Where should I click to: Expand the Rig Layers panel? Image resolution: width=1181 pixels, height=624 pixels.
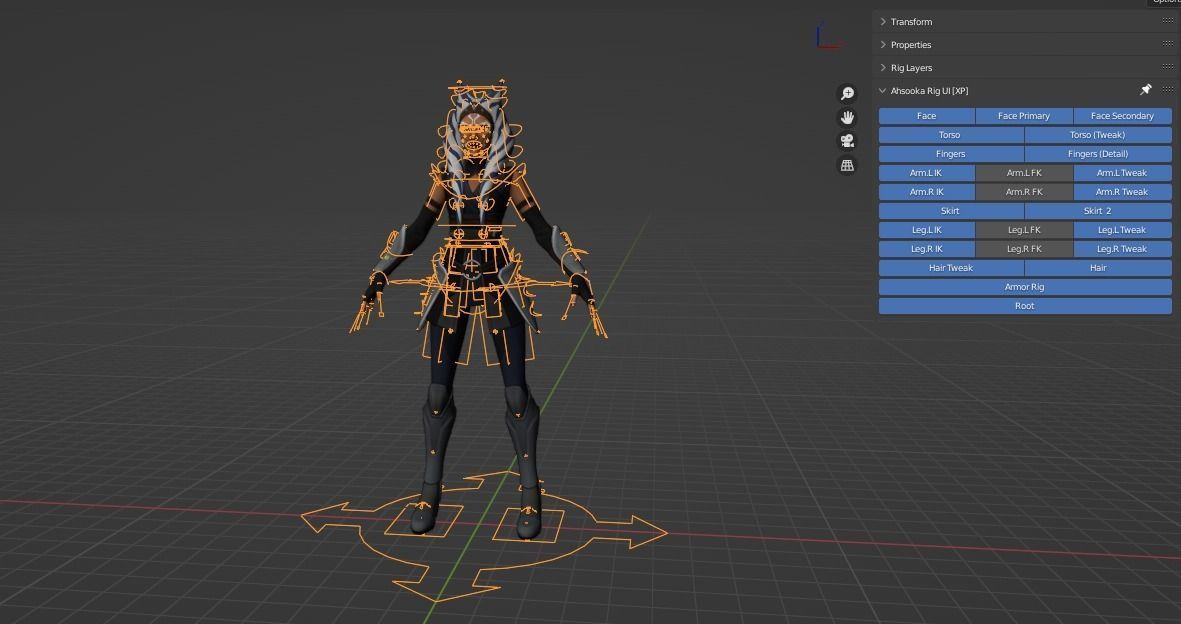pos(883,68)
